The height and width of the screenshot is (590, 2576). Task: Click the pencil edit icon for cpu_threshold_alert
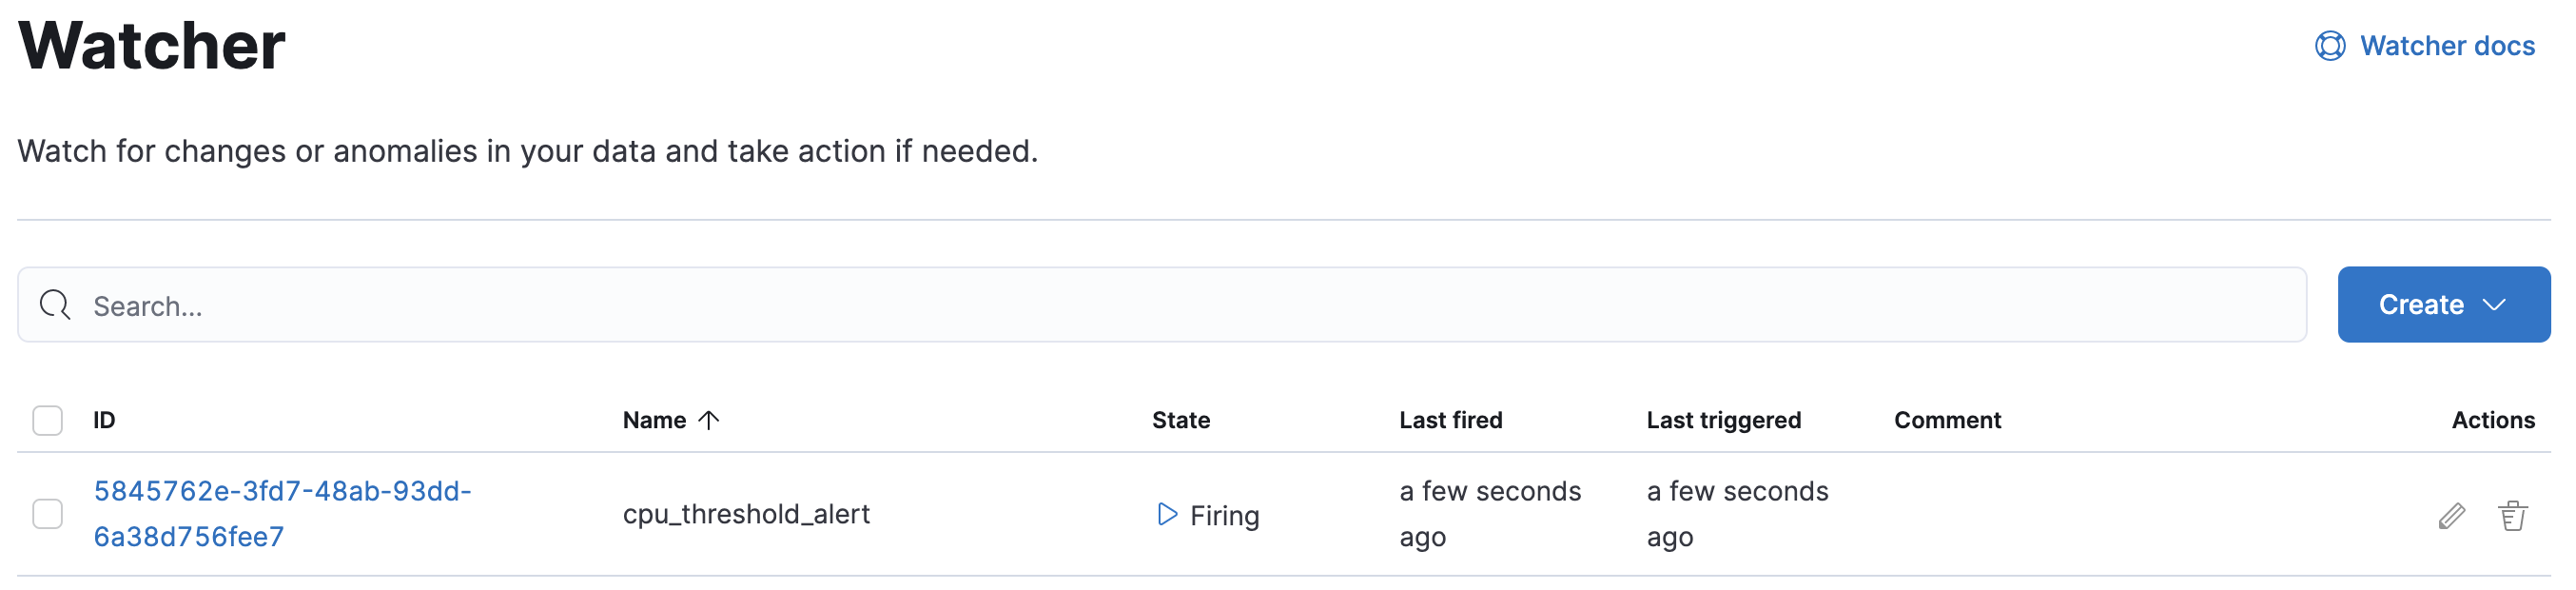[x=2451, y=516]
